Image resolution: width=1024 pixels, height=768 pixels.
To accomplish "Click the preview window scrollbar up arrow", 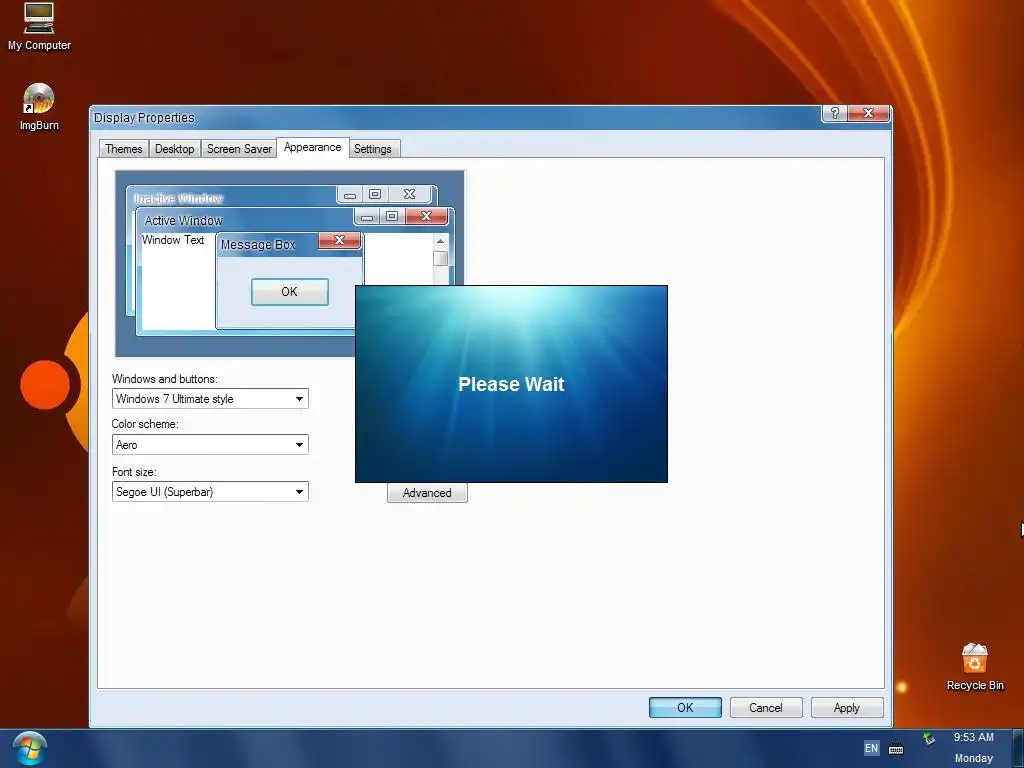I will coord(441,241).
